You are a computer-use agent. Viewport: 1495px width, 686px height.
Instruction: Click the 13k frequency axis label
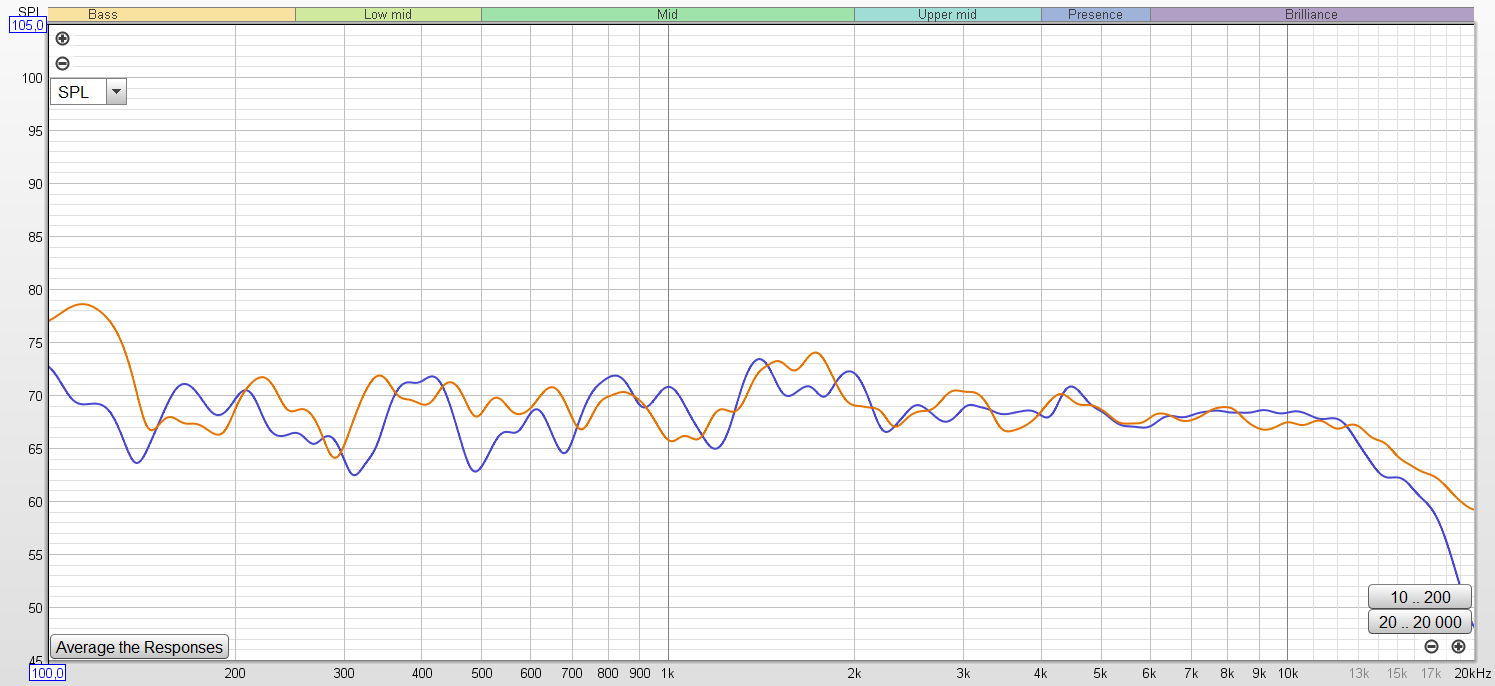pos(1359,673)
